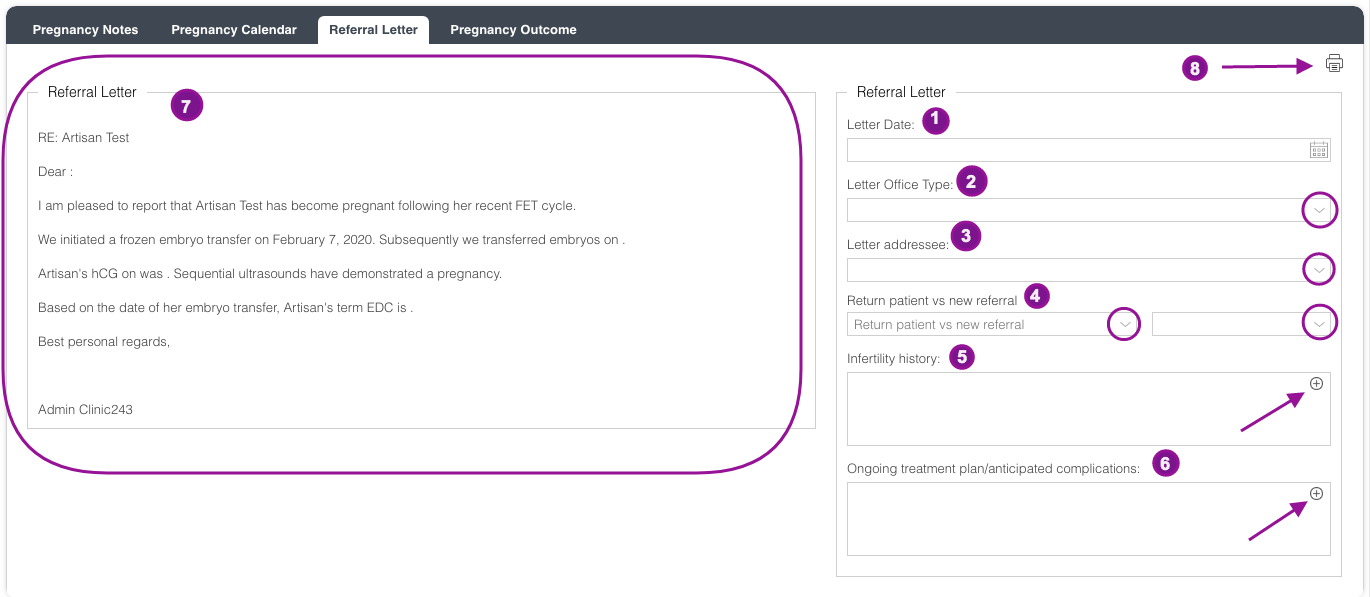1370x597 pixels.
Task: Open the Letter Date calendar picker
Action: pyautogui.click(x=1319, y=150)
